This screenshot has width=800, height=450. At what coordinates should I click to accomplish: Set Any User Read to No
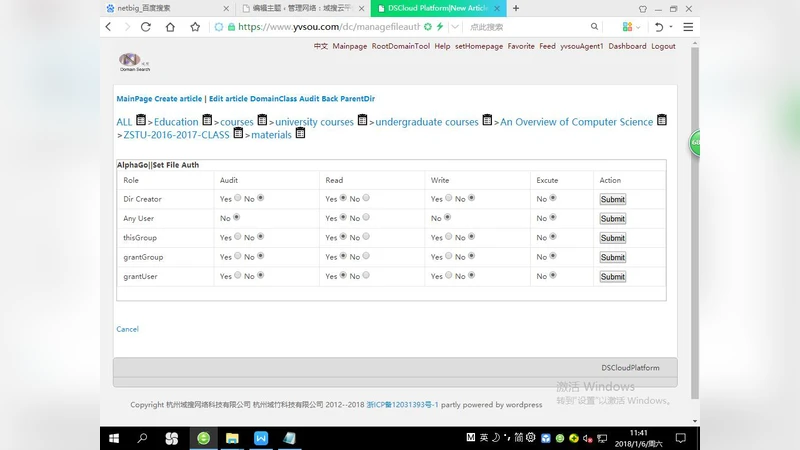tap(366, 217)
